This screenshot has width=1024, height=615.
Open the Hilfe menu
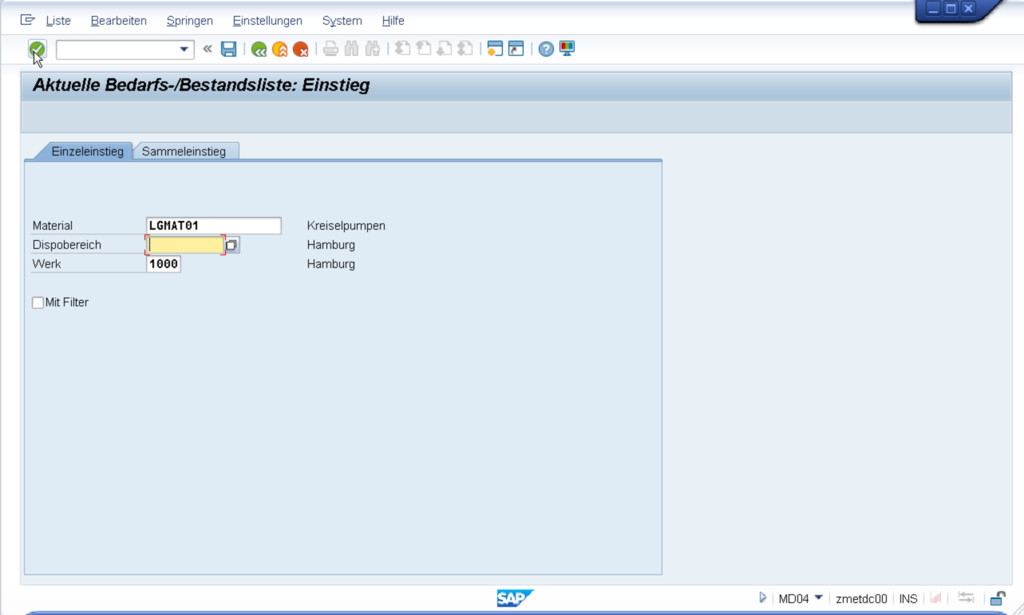pos(392,21)
